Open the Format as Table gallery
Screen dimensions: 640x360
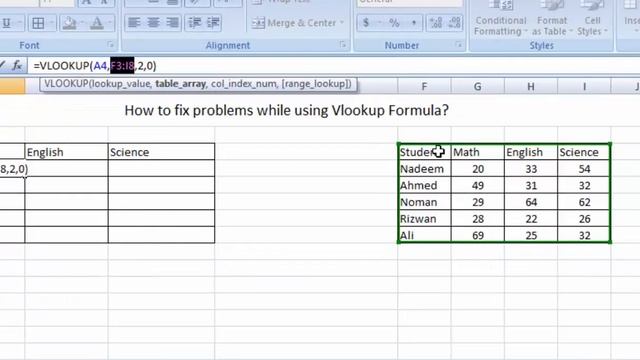pos(552,18)
